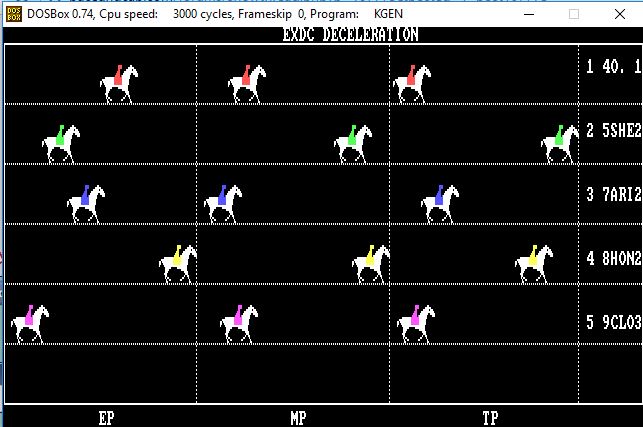Click the DOSBox title bar text

pos(215,14)
